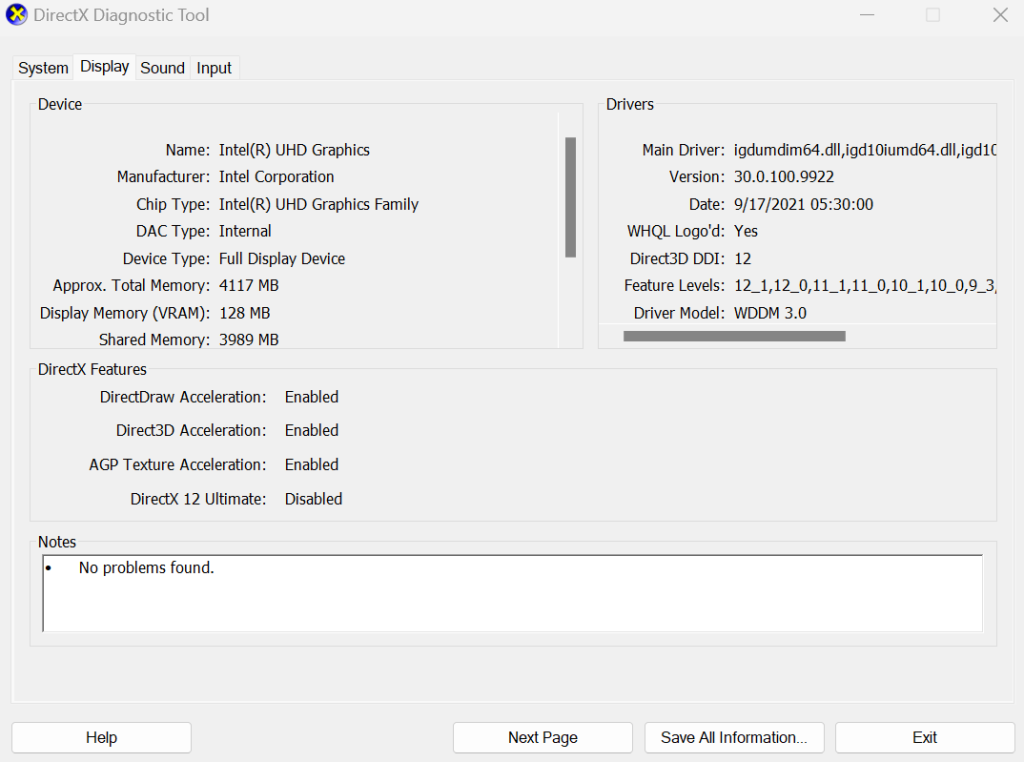Click the DirectX icon in the title bar

point(17,15)
